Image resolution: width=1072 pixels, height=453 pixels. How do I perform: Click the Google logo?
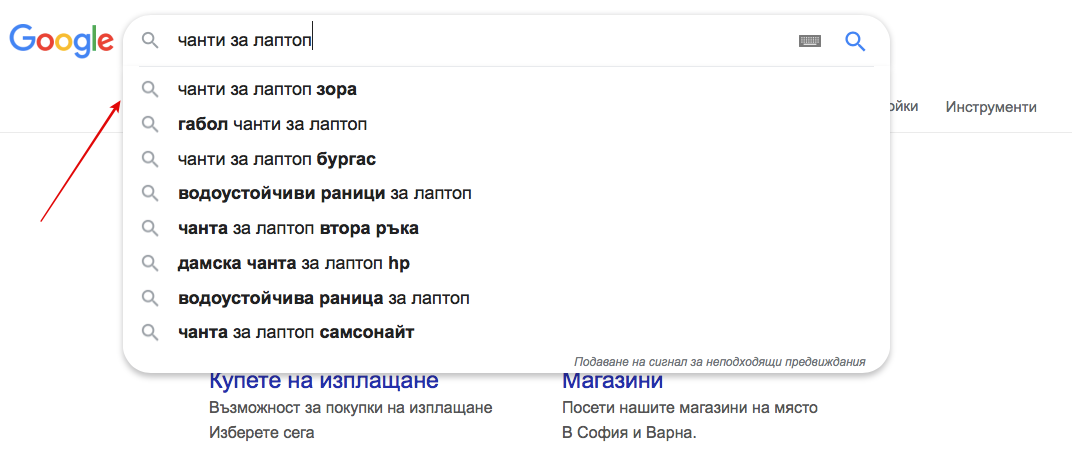pyautogui.click(x=62, y=40)
